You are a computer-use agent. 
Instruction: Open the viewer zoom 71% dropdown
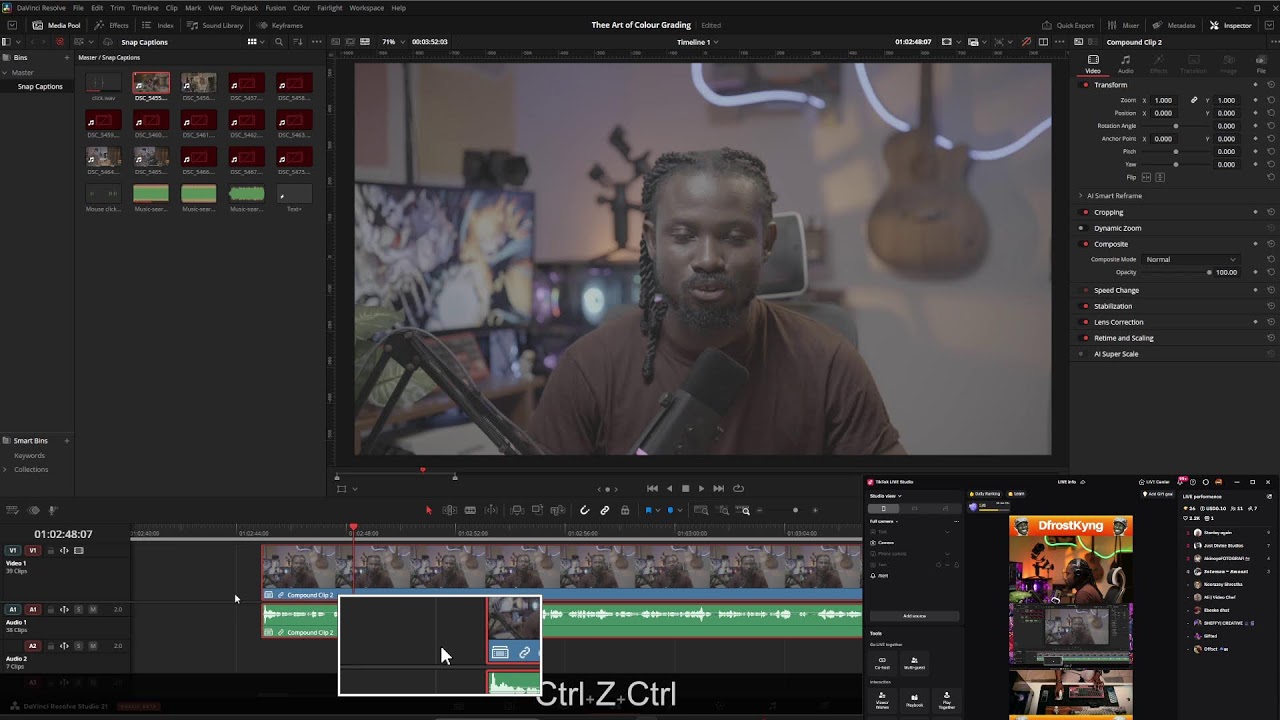coord(392,42)
